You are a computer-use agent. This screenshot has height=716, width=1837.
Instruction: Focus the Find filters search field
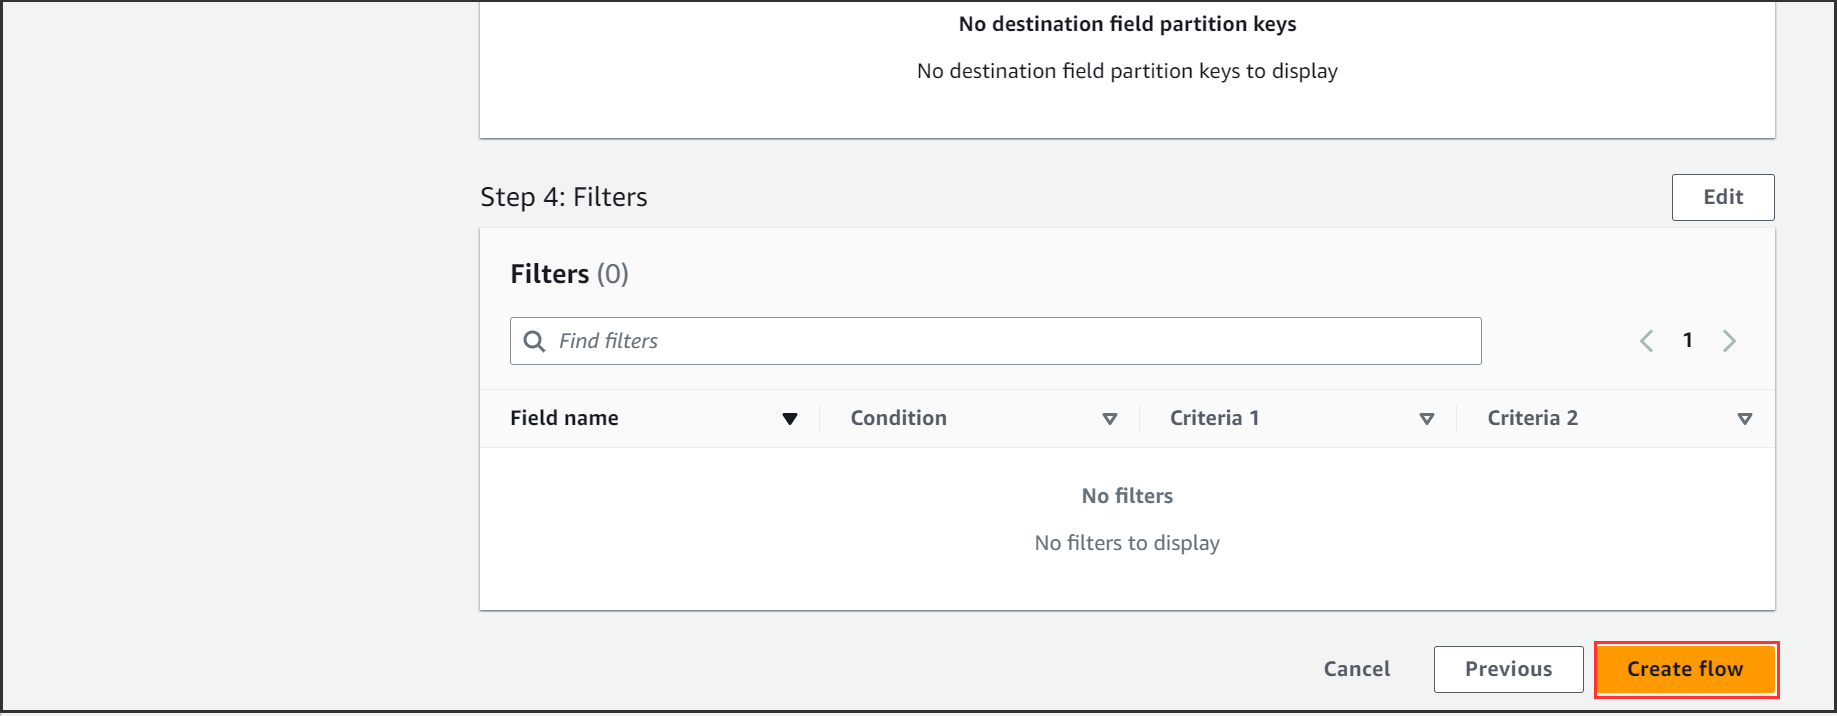click(1010, 341)
